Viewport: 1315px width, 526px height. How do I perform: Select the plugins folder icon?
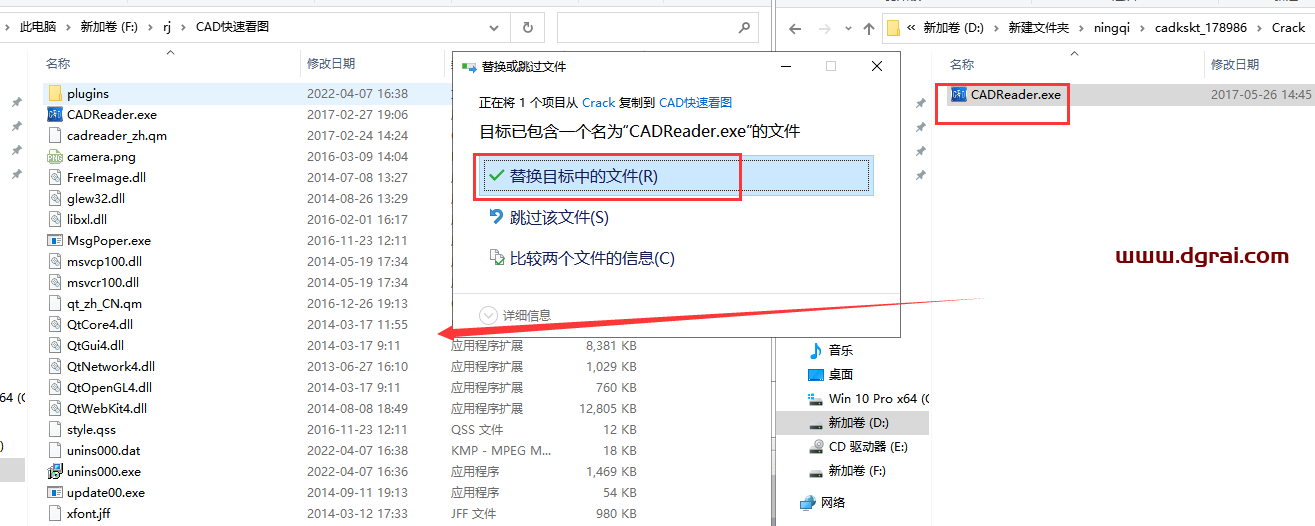(x=55, y=93)
